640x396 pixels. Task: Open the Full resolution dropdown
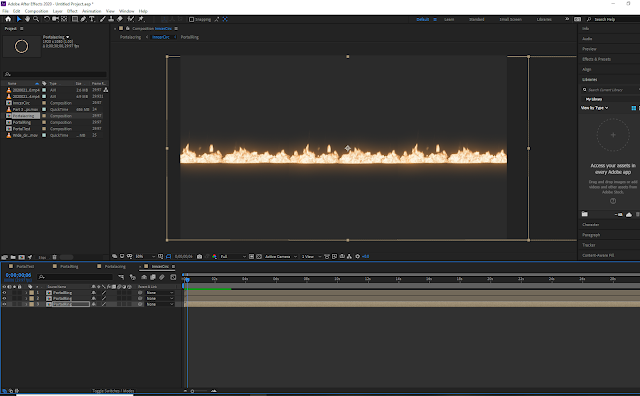(x=233, y=256)
